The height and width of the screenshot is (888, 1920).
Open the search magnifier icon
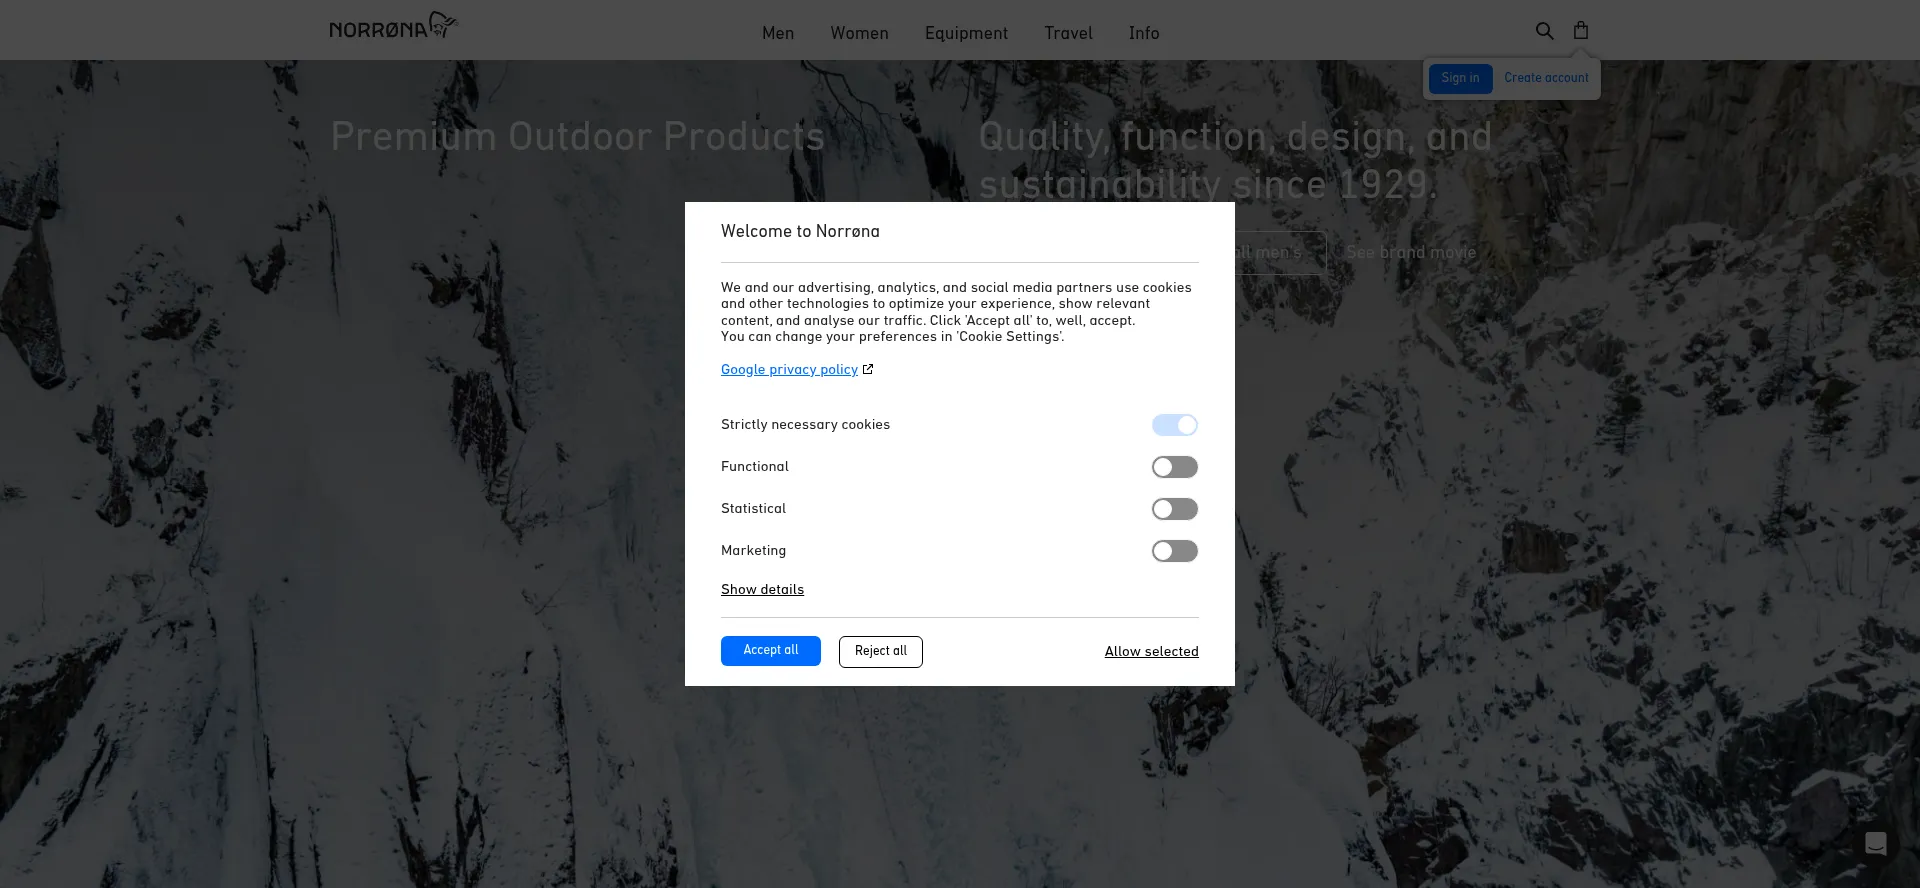[1545, 31]
